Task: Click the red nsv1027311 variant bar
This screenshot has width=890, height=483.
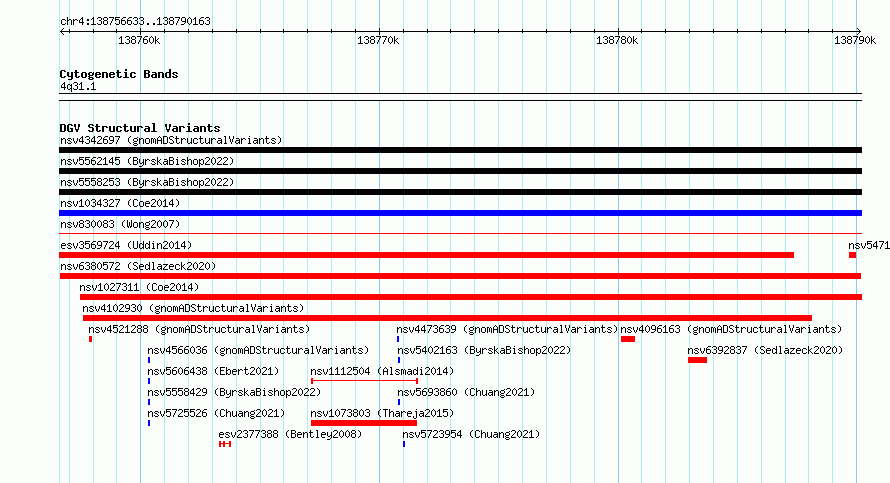Action: click(x=471, y=297)
